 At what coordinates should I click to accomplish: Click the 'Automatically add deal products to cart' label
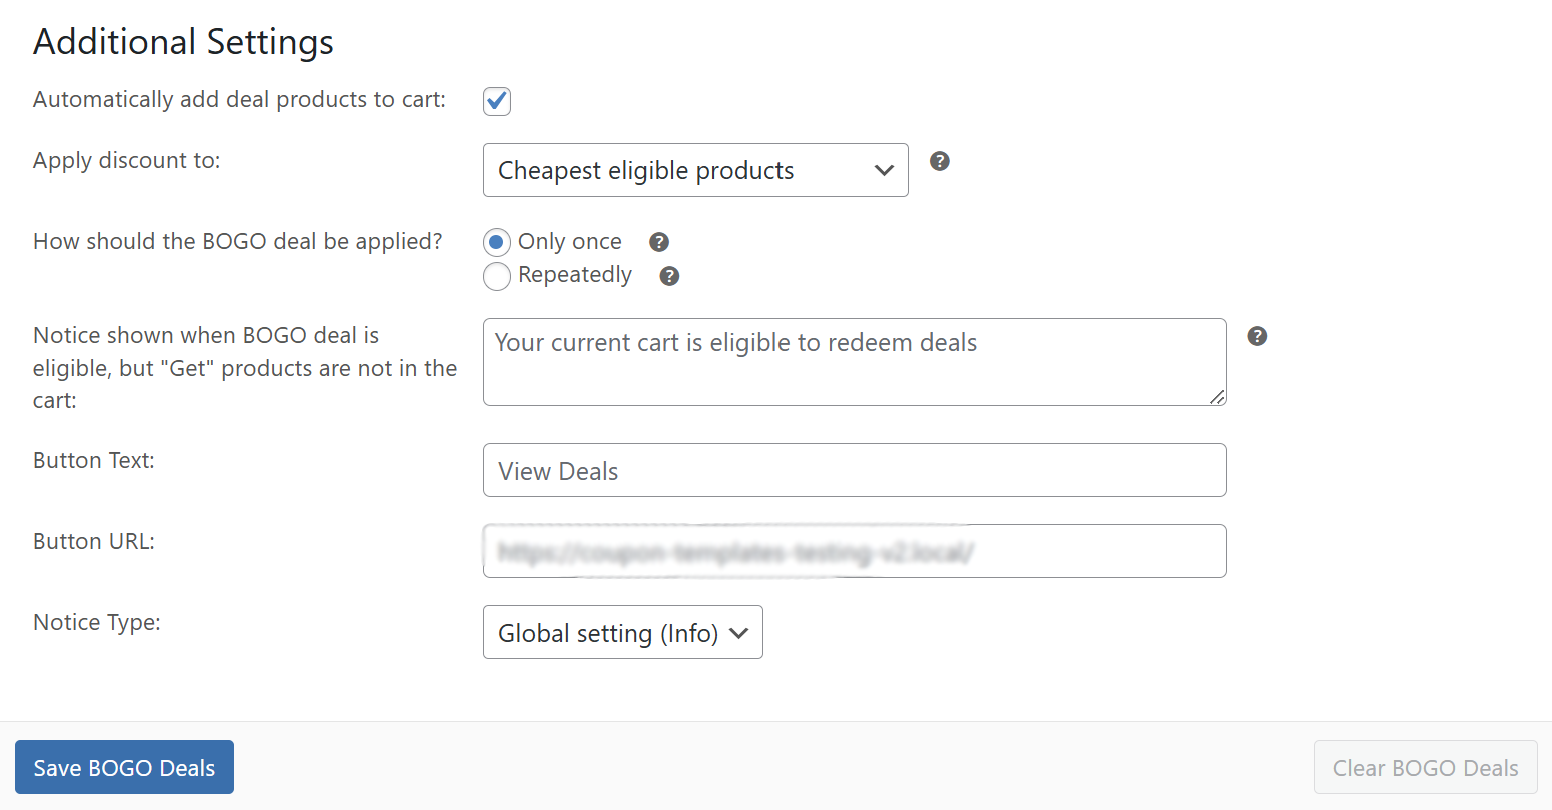pos(239,100)
